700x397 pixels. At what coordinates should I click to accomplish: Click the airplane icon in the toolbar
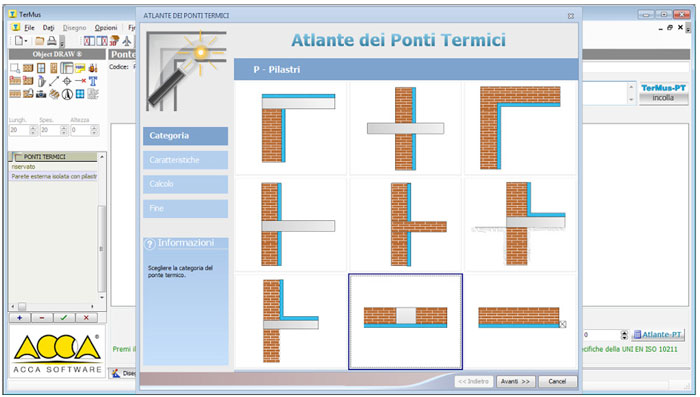[127, 42]
